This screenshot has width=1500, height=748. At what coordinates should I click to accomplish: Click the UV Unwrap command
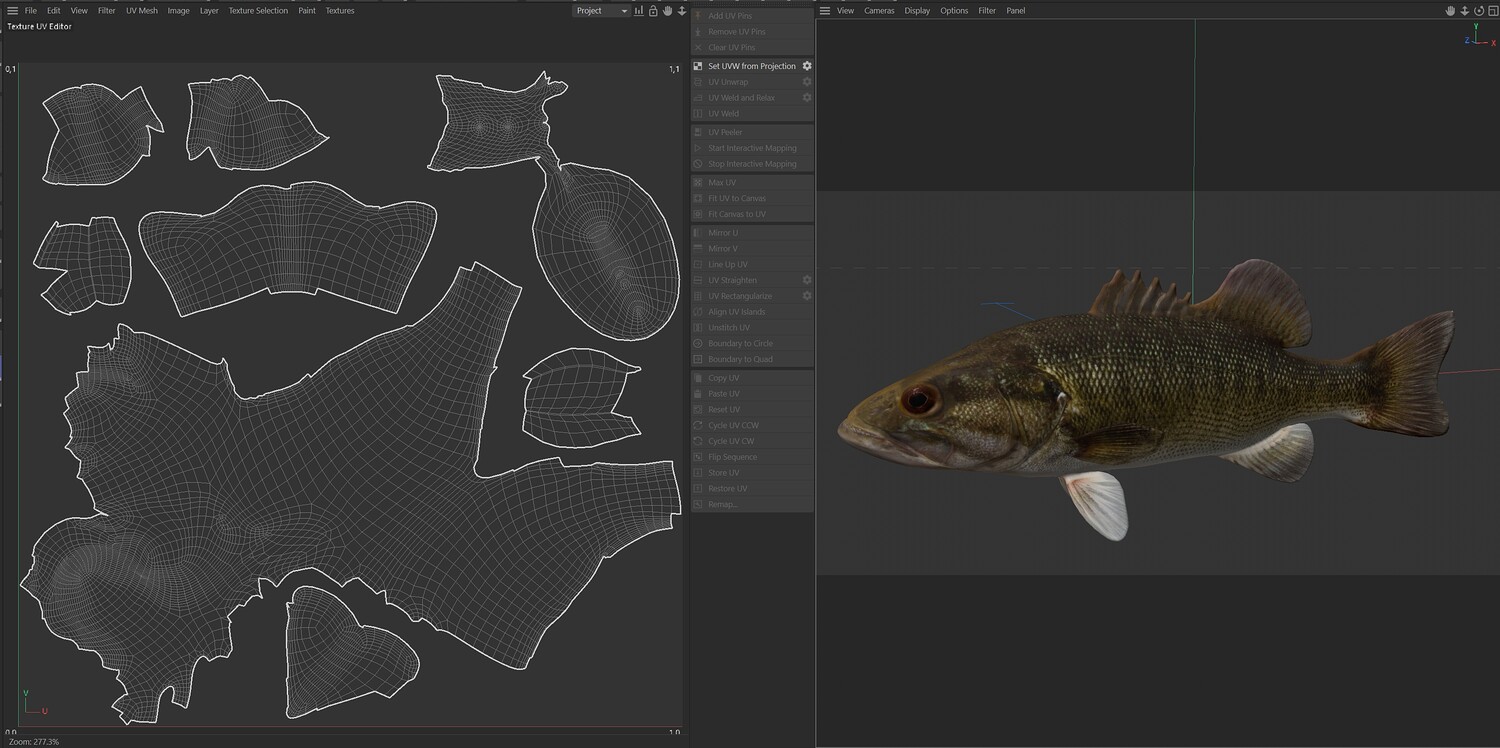coord(752,82)
